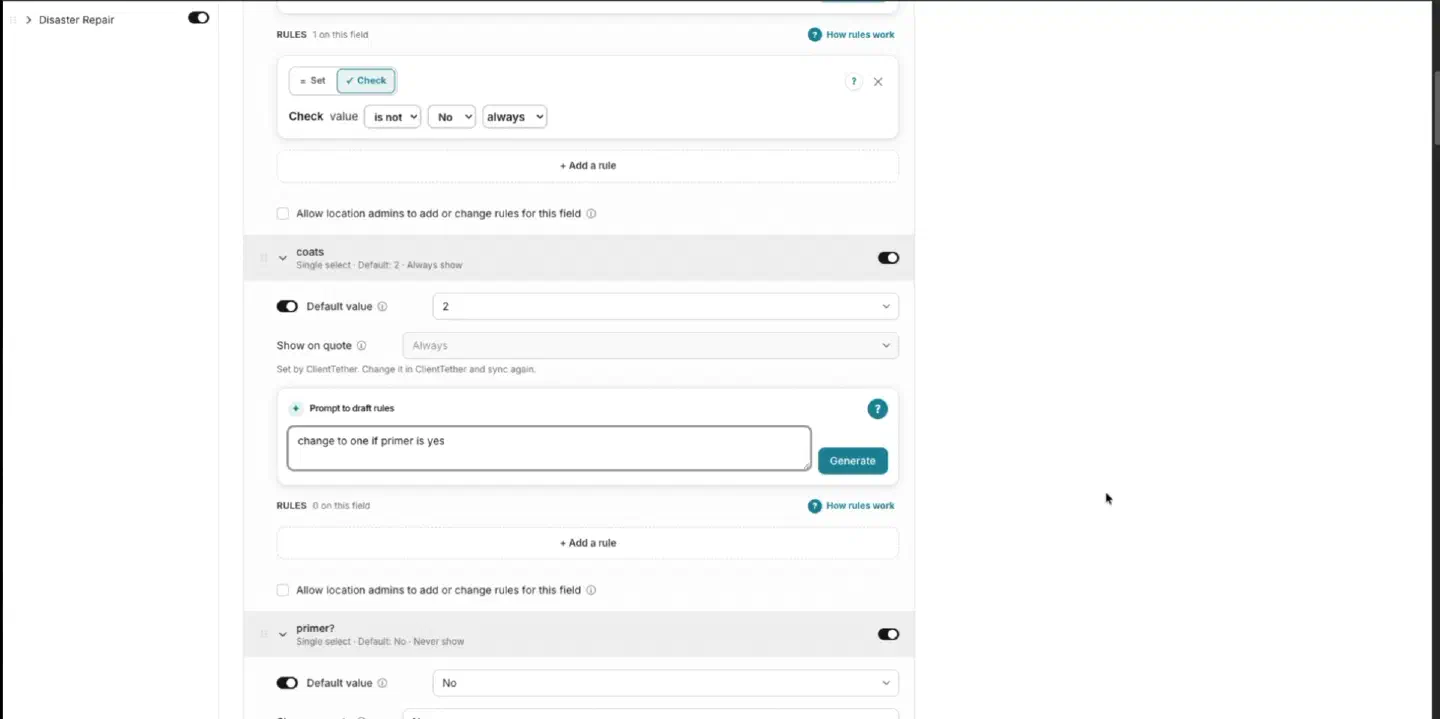Open the coats default value dropdown showing 2
This screenshot has width=1440, height=719.
tap(665, 306)
